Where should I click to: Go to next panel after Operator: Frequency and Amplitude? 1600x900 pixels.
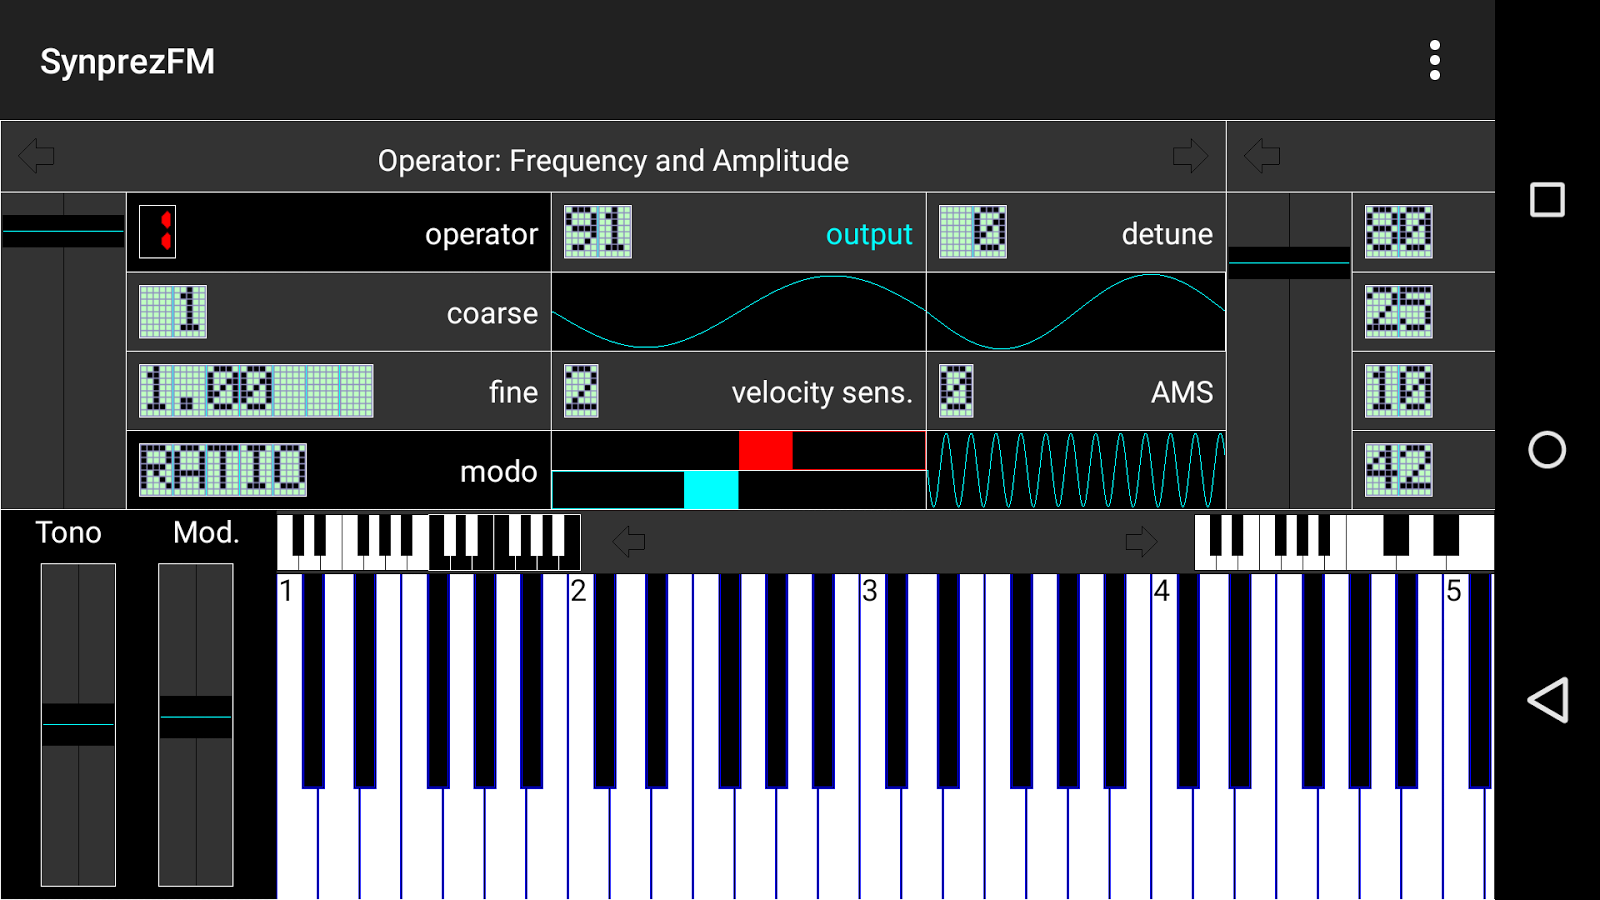coord(1190,156)
